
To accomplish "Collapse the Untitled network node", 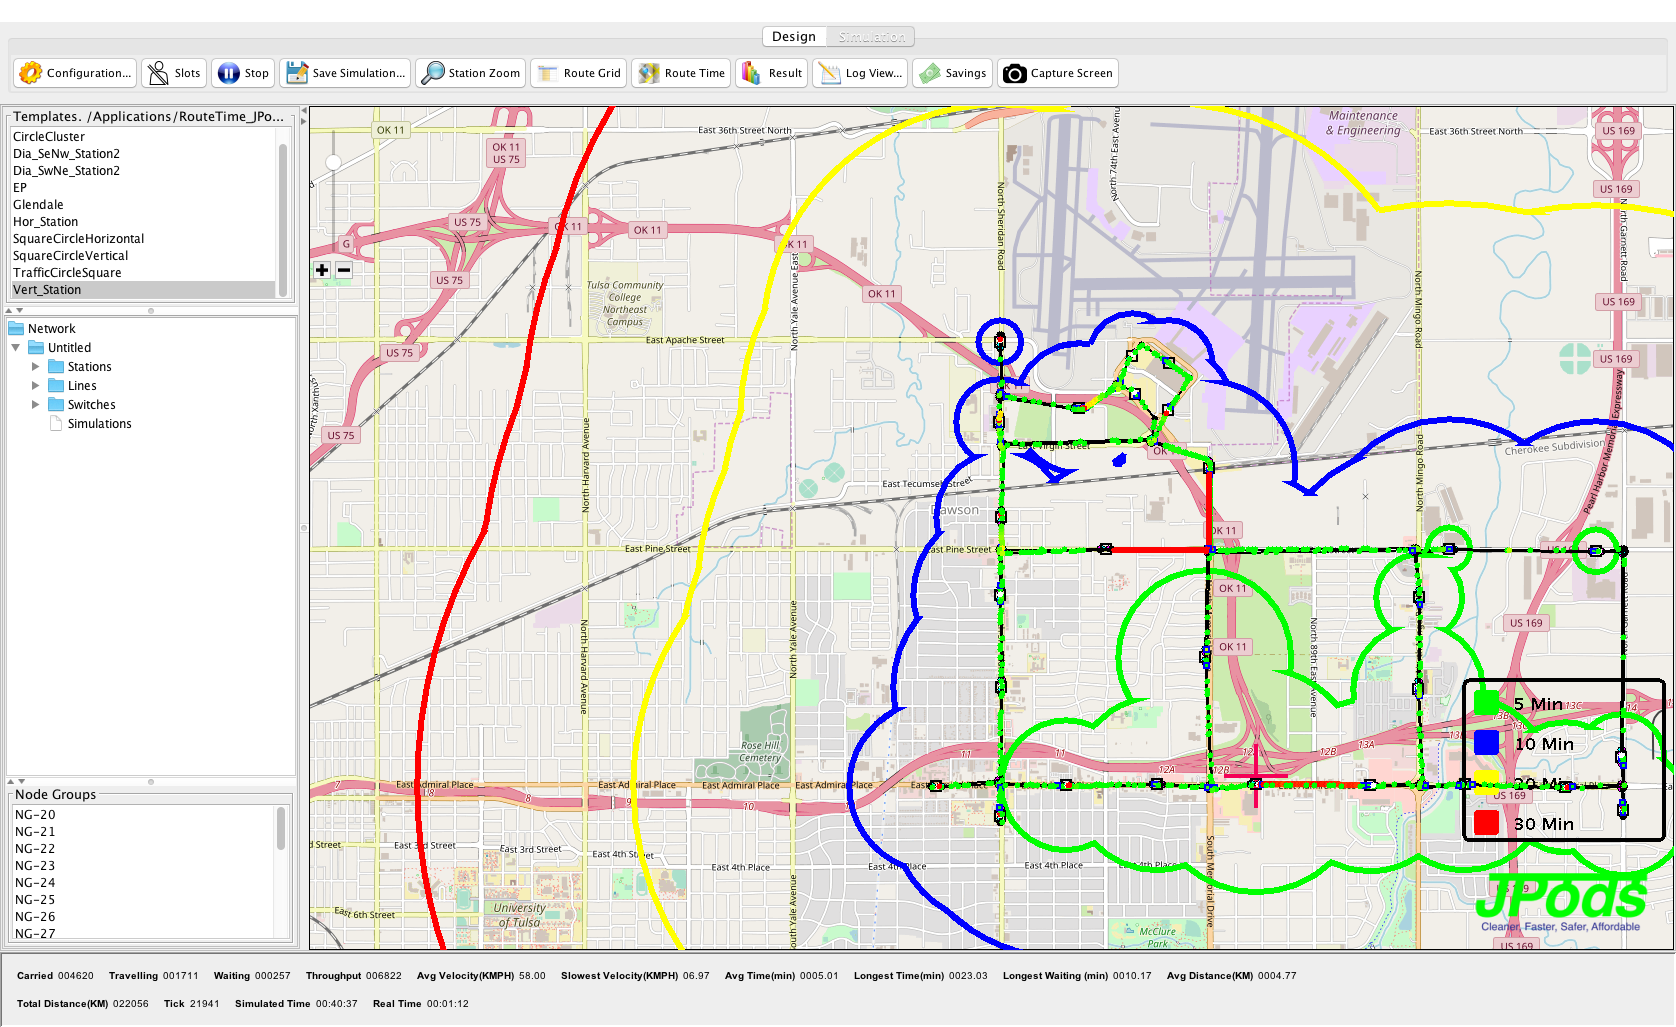I will click(x=16, y=348).
